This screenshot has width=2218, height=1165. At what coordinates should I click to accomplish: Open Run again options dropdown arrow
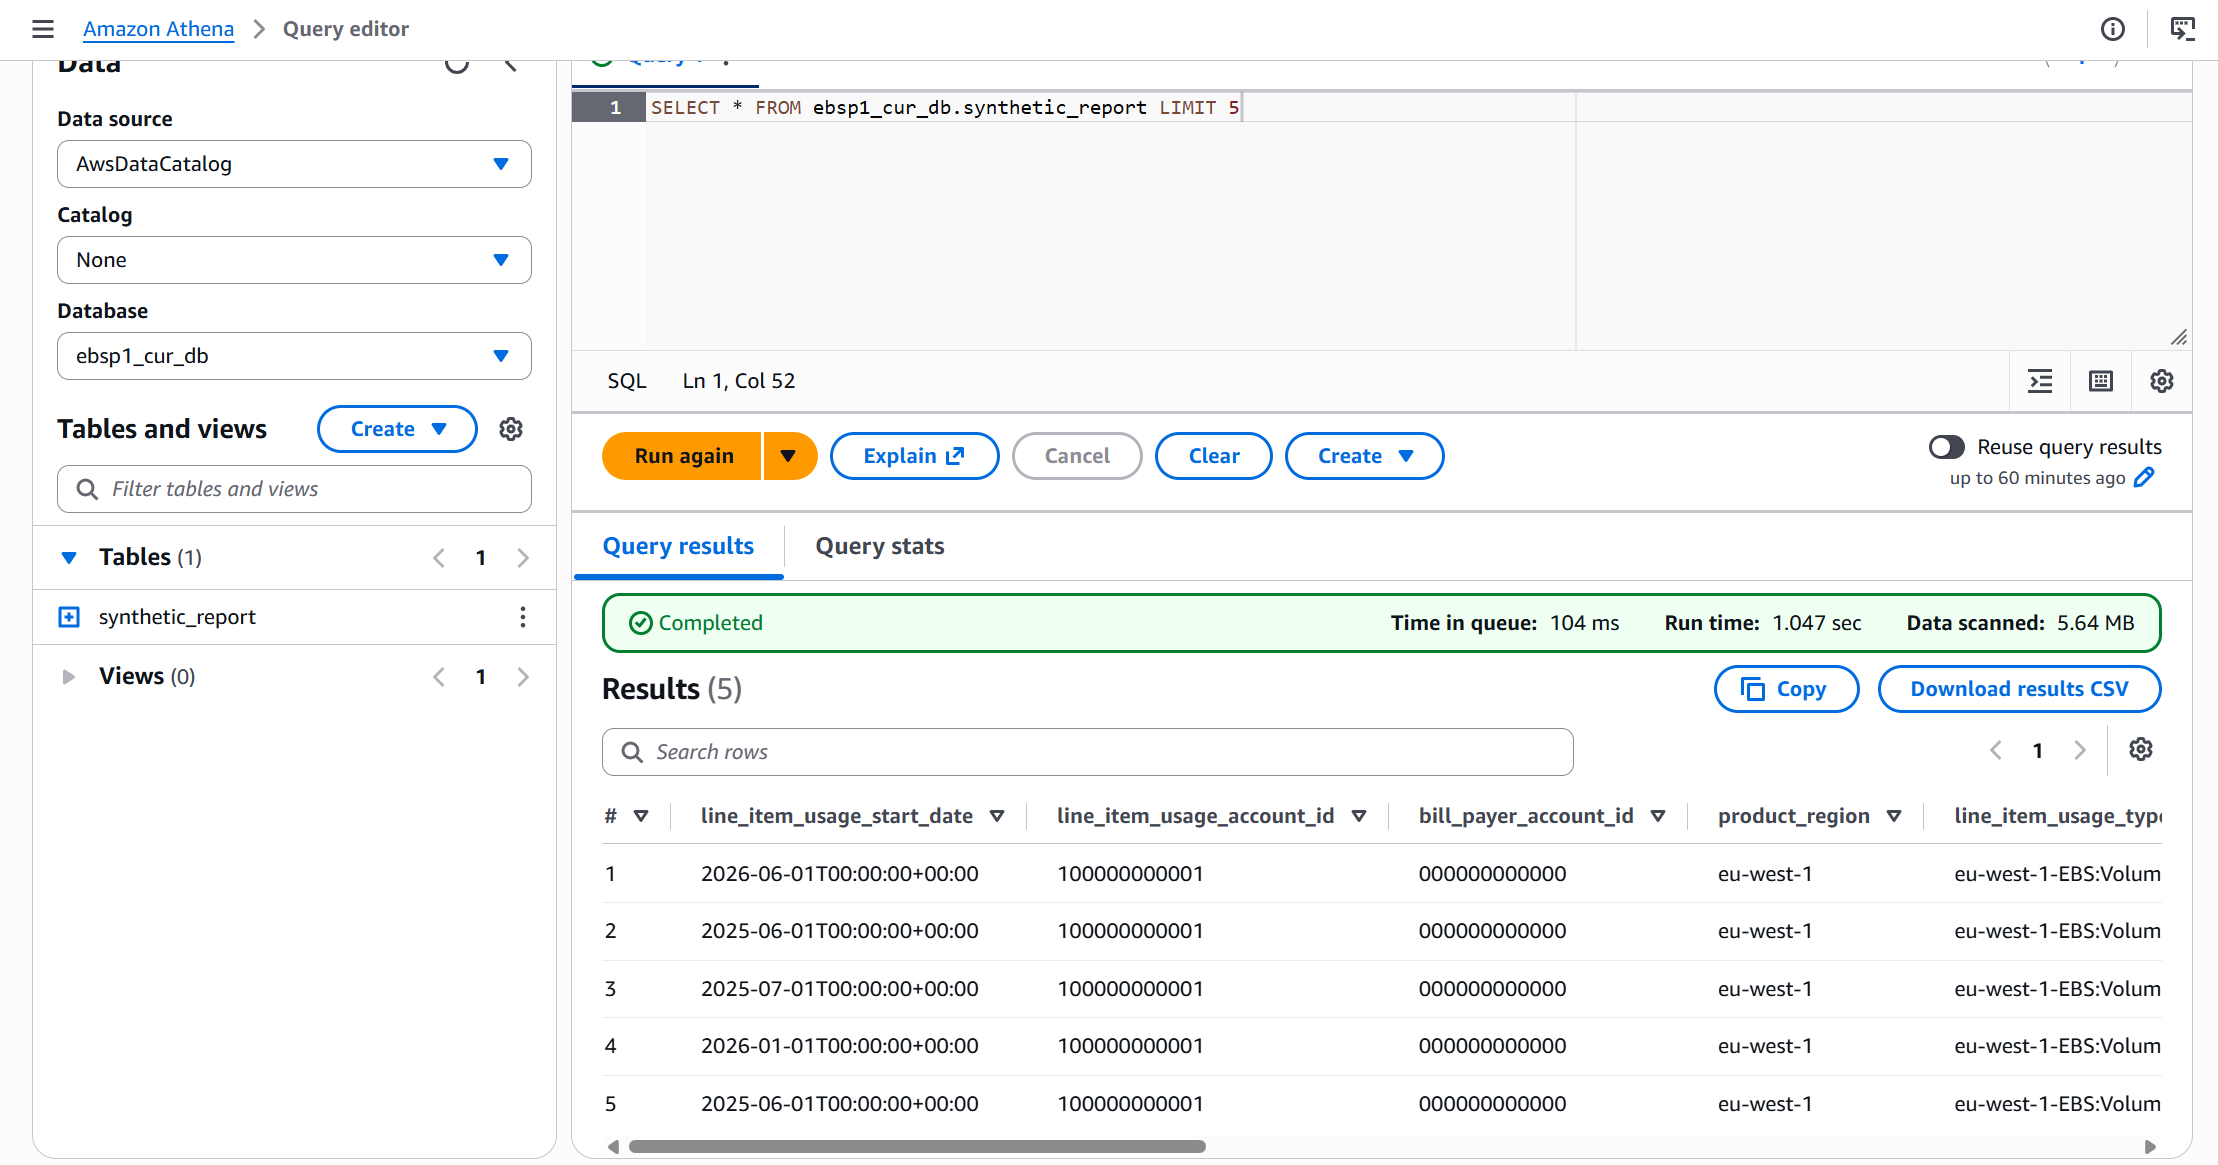(790, 456)
